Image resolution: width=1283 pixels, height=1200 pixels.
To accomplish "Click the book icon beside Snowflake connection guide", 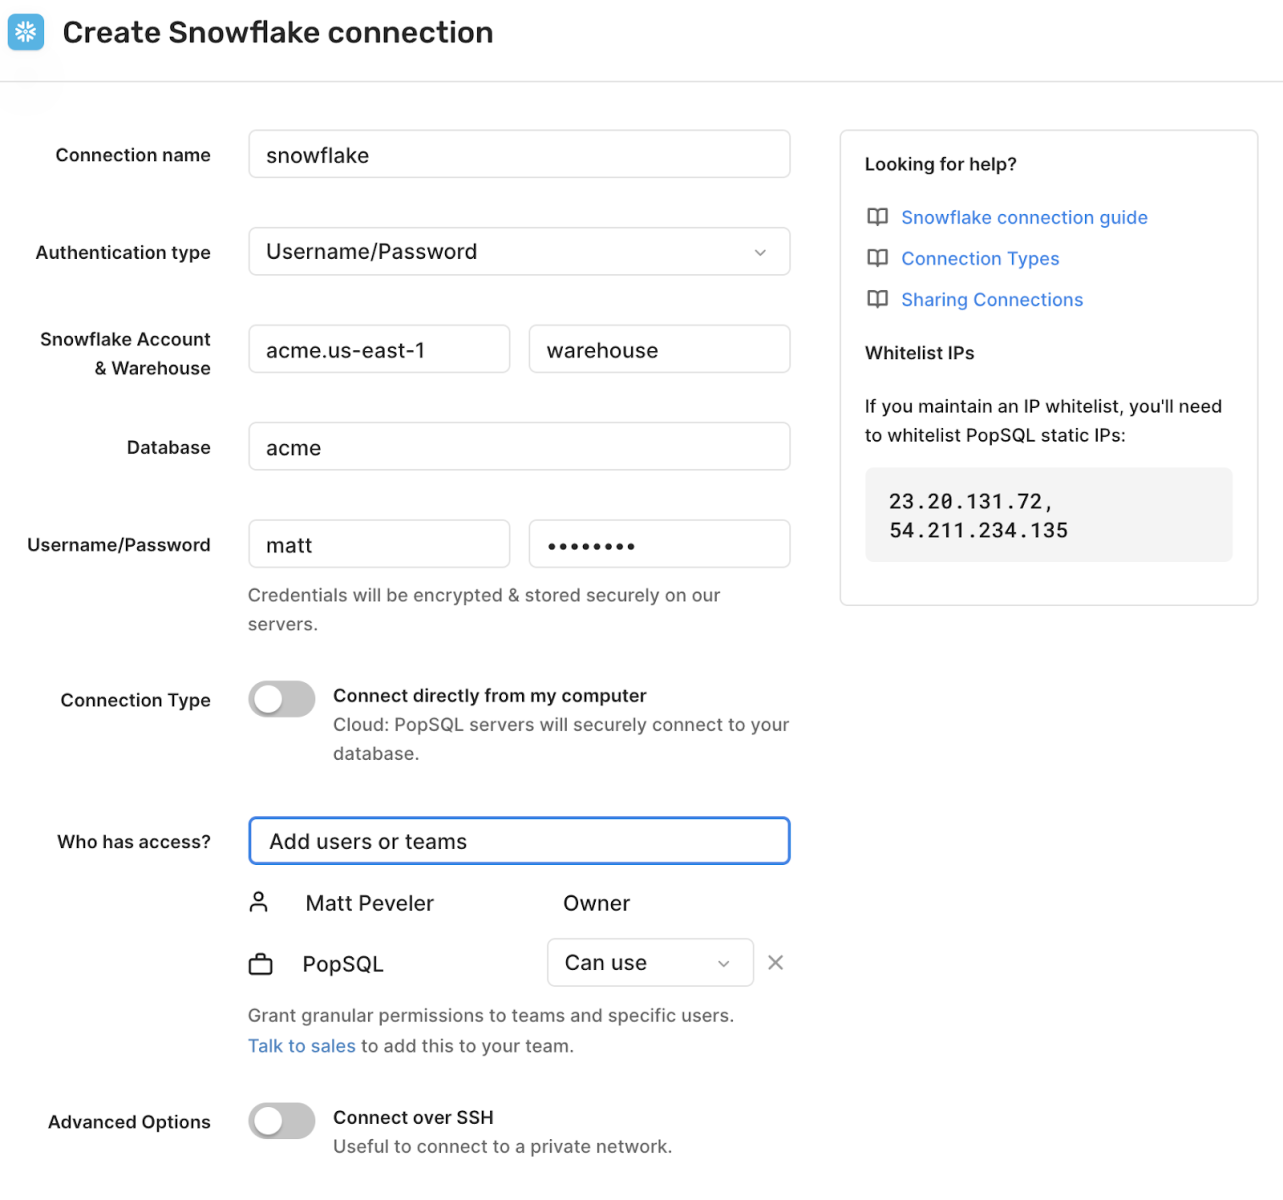I will (877, 217).
